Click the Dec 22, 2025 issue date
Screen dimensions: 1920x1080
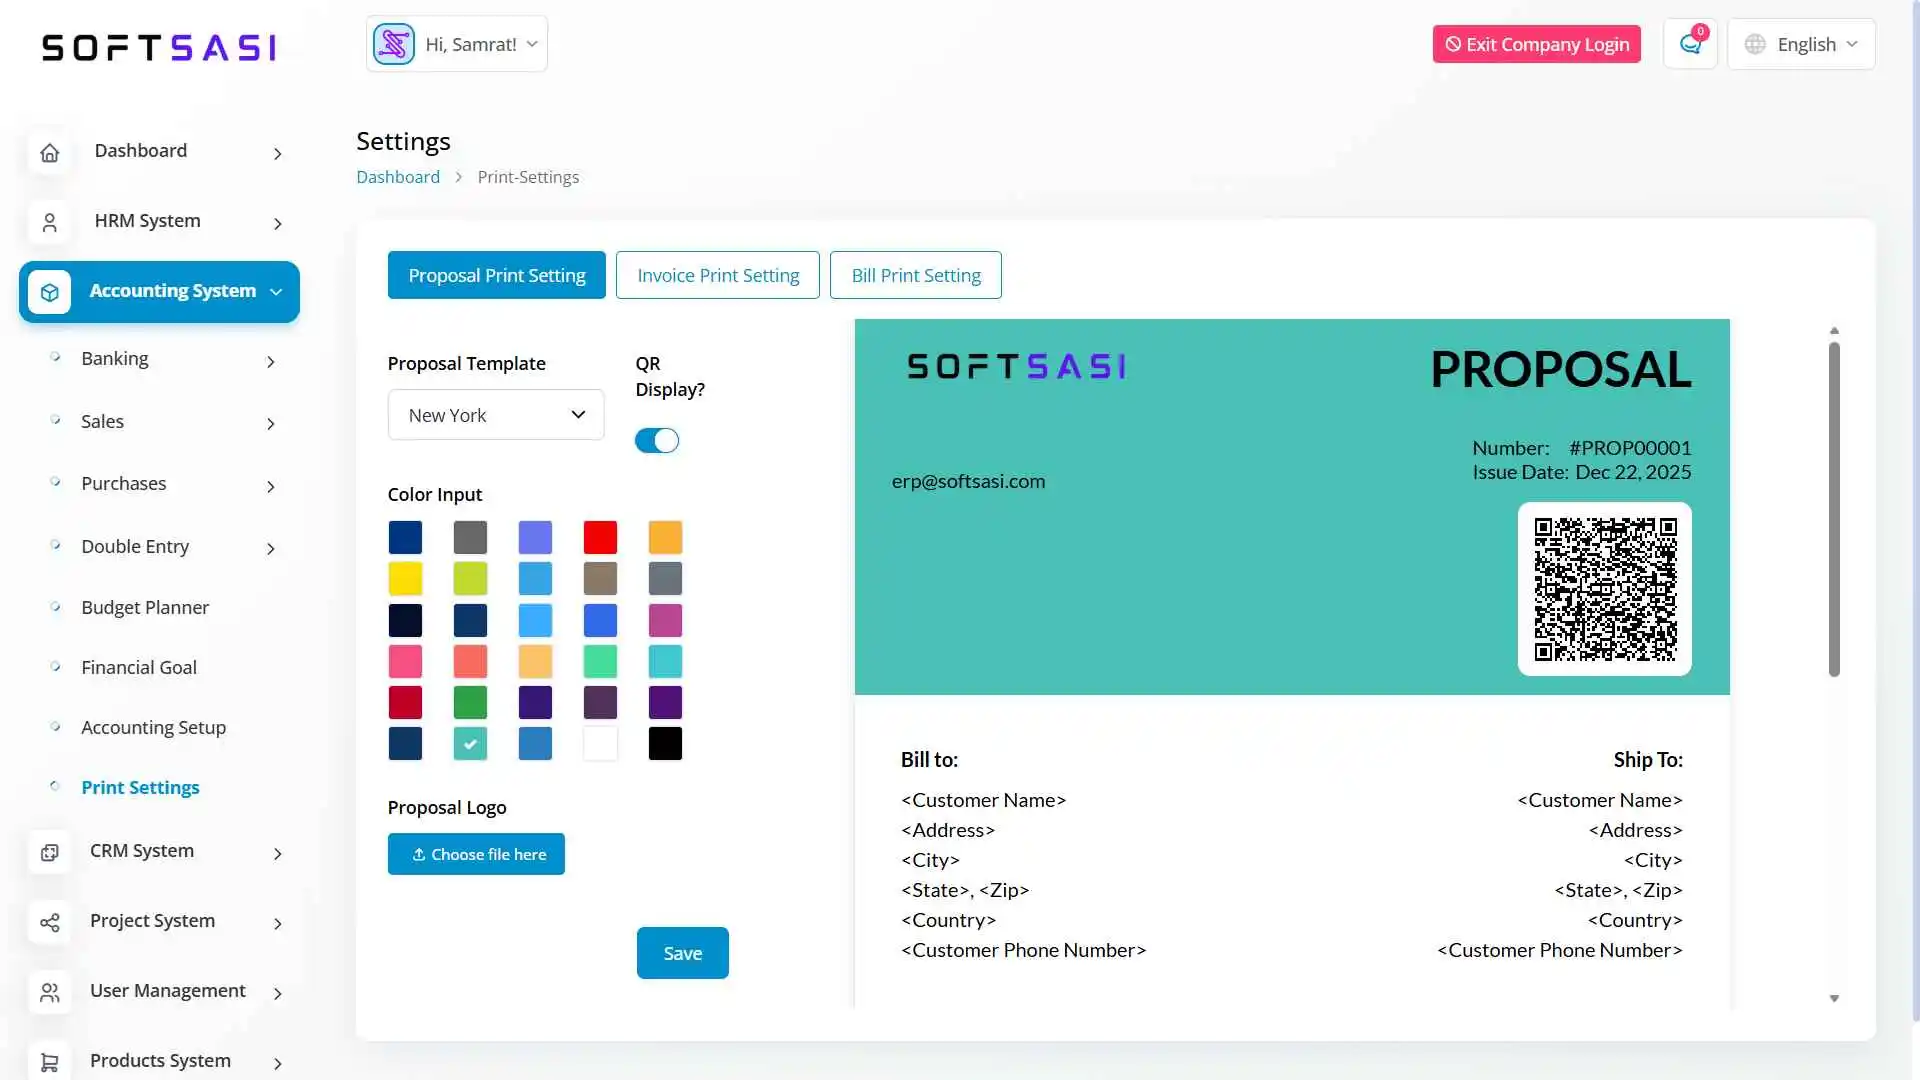[x=1633, y=472]
